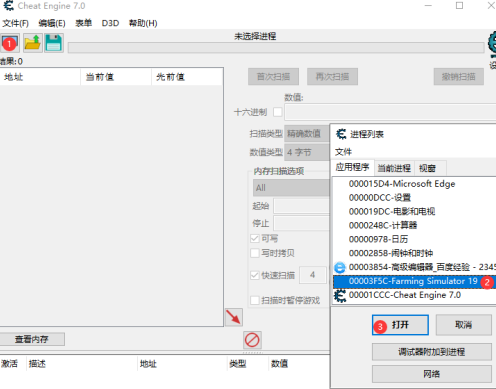Screen dimensions: 496x389
Task: Toggle the 十六进制 hexadecimal checkbox
Action: (x=277, y=112)
